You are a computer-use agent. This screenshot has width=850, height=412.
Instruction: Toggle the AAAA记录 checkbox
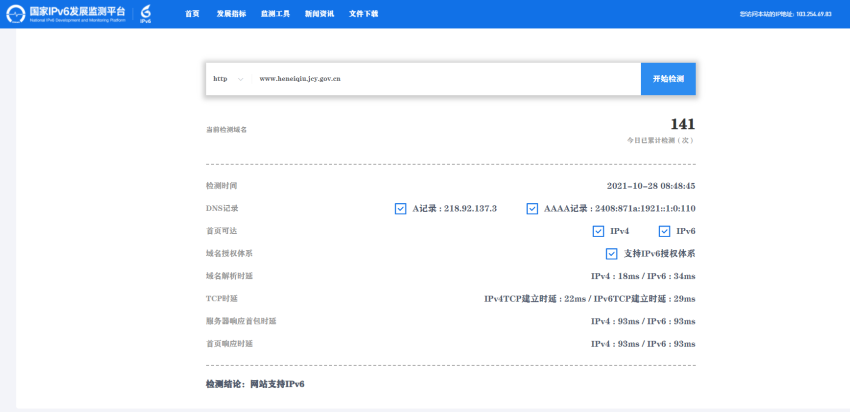click(532, 209)
